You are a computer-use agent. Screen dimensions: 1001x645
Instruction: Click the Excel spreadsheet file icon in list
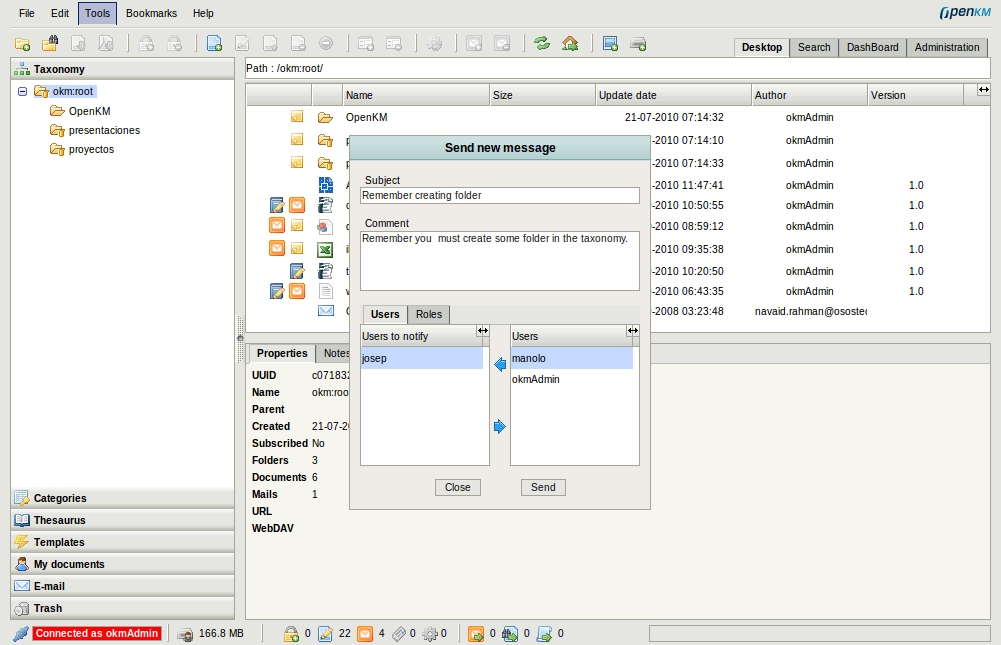(326, 250)
